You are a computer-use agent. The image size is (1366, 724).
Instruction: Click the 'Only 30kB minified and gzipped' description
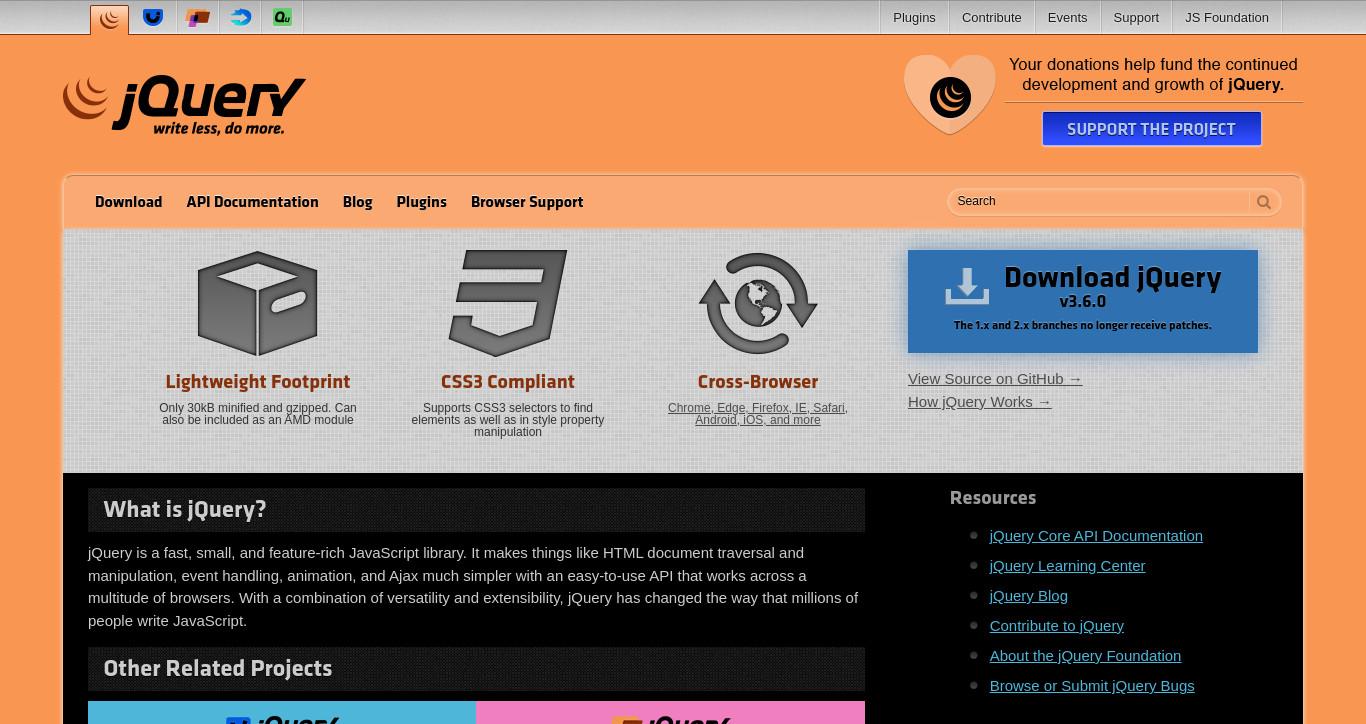click(x=258, y=414)
